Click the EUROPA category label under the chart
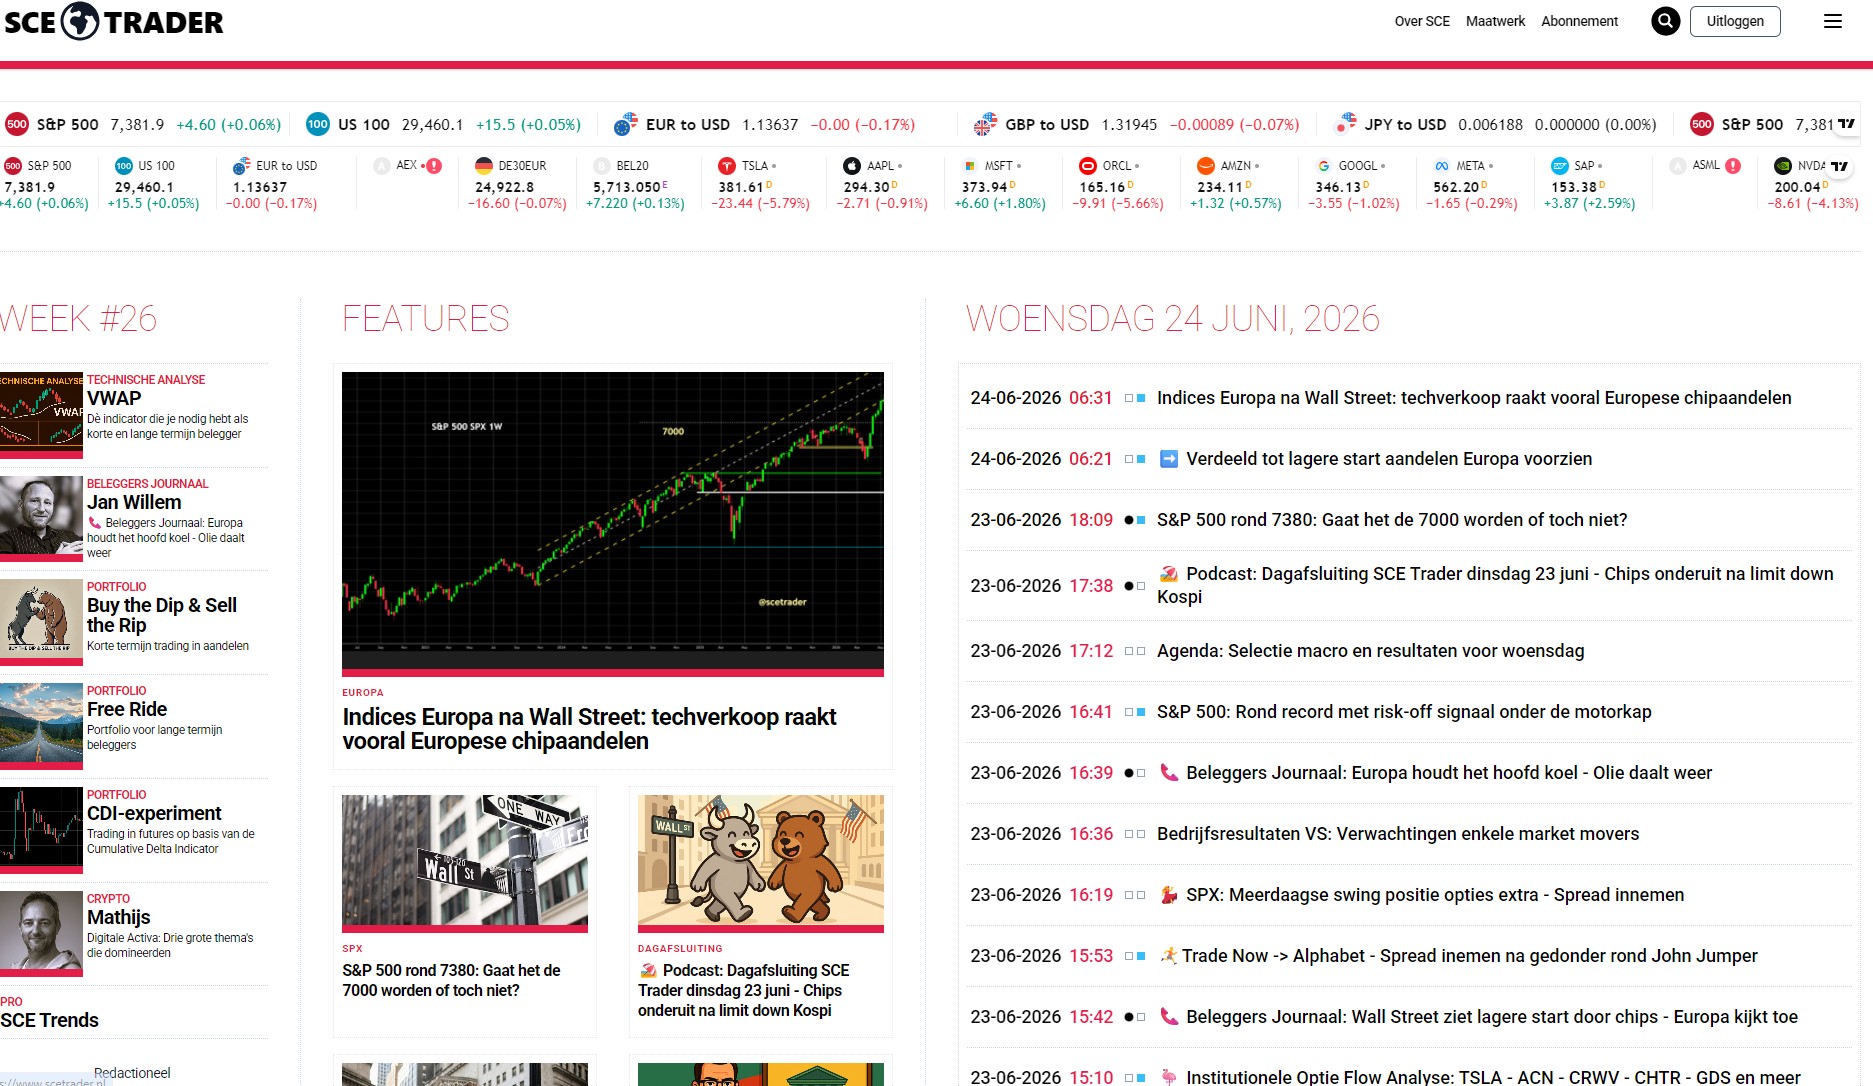1873x1086 pixels. pos(363,692)
